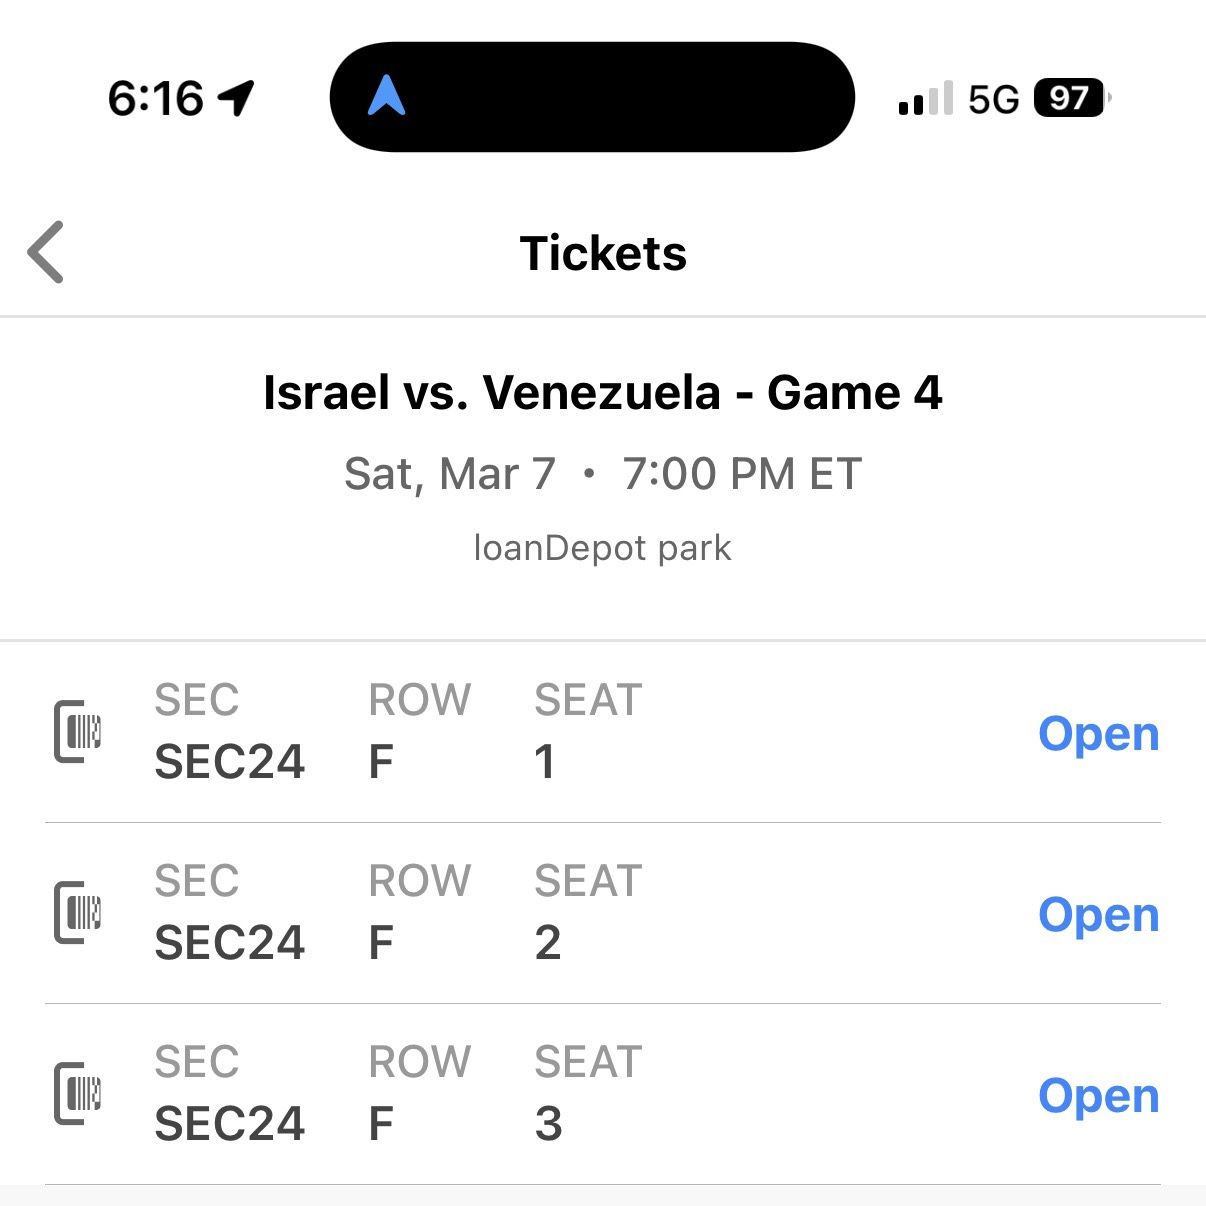Tap the 5G network indicator

pyautogui.click(x=993, y=99)
